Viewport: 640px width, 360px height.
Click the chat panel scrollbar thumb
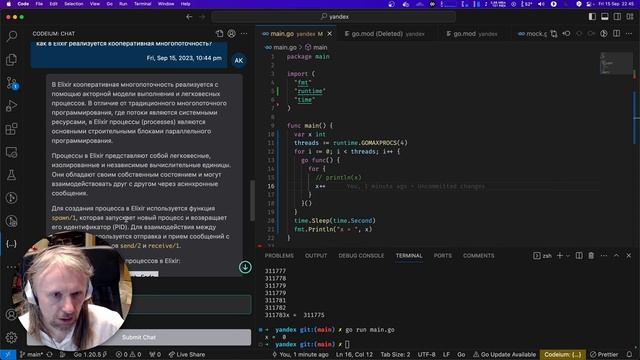(x=253, y=201)
